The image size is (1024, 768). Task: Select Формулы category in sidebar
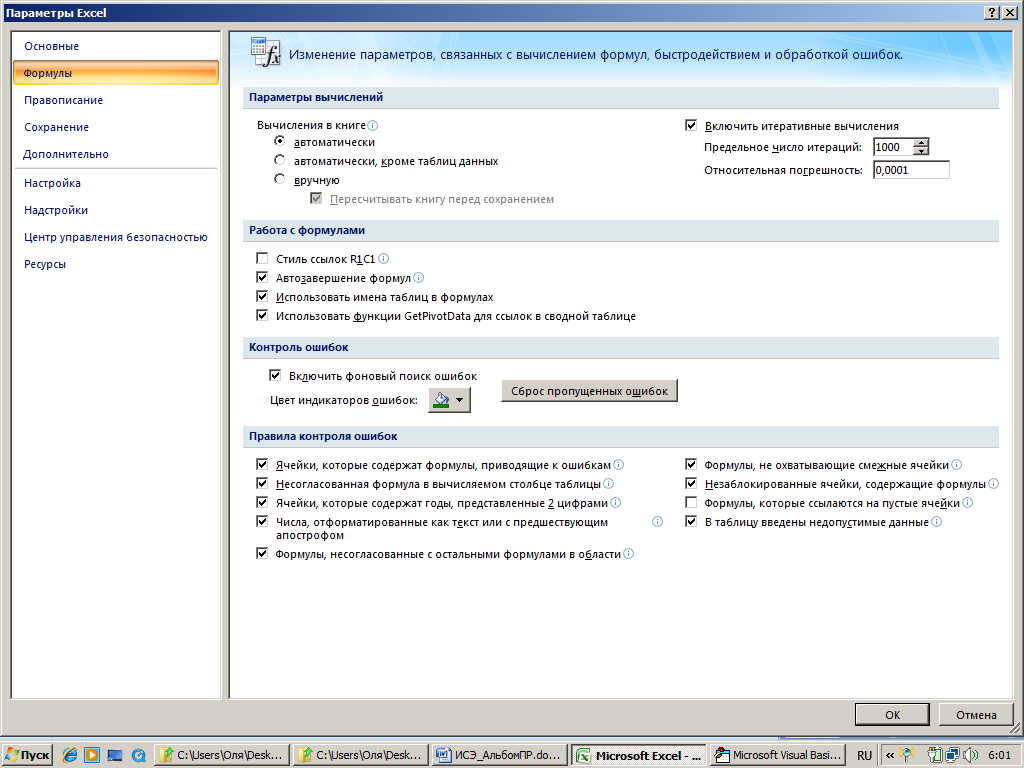pyautogui.click(x=116, y=73)
